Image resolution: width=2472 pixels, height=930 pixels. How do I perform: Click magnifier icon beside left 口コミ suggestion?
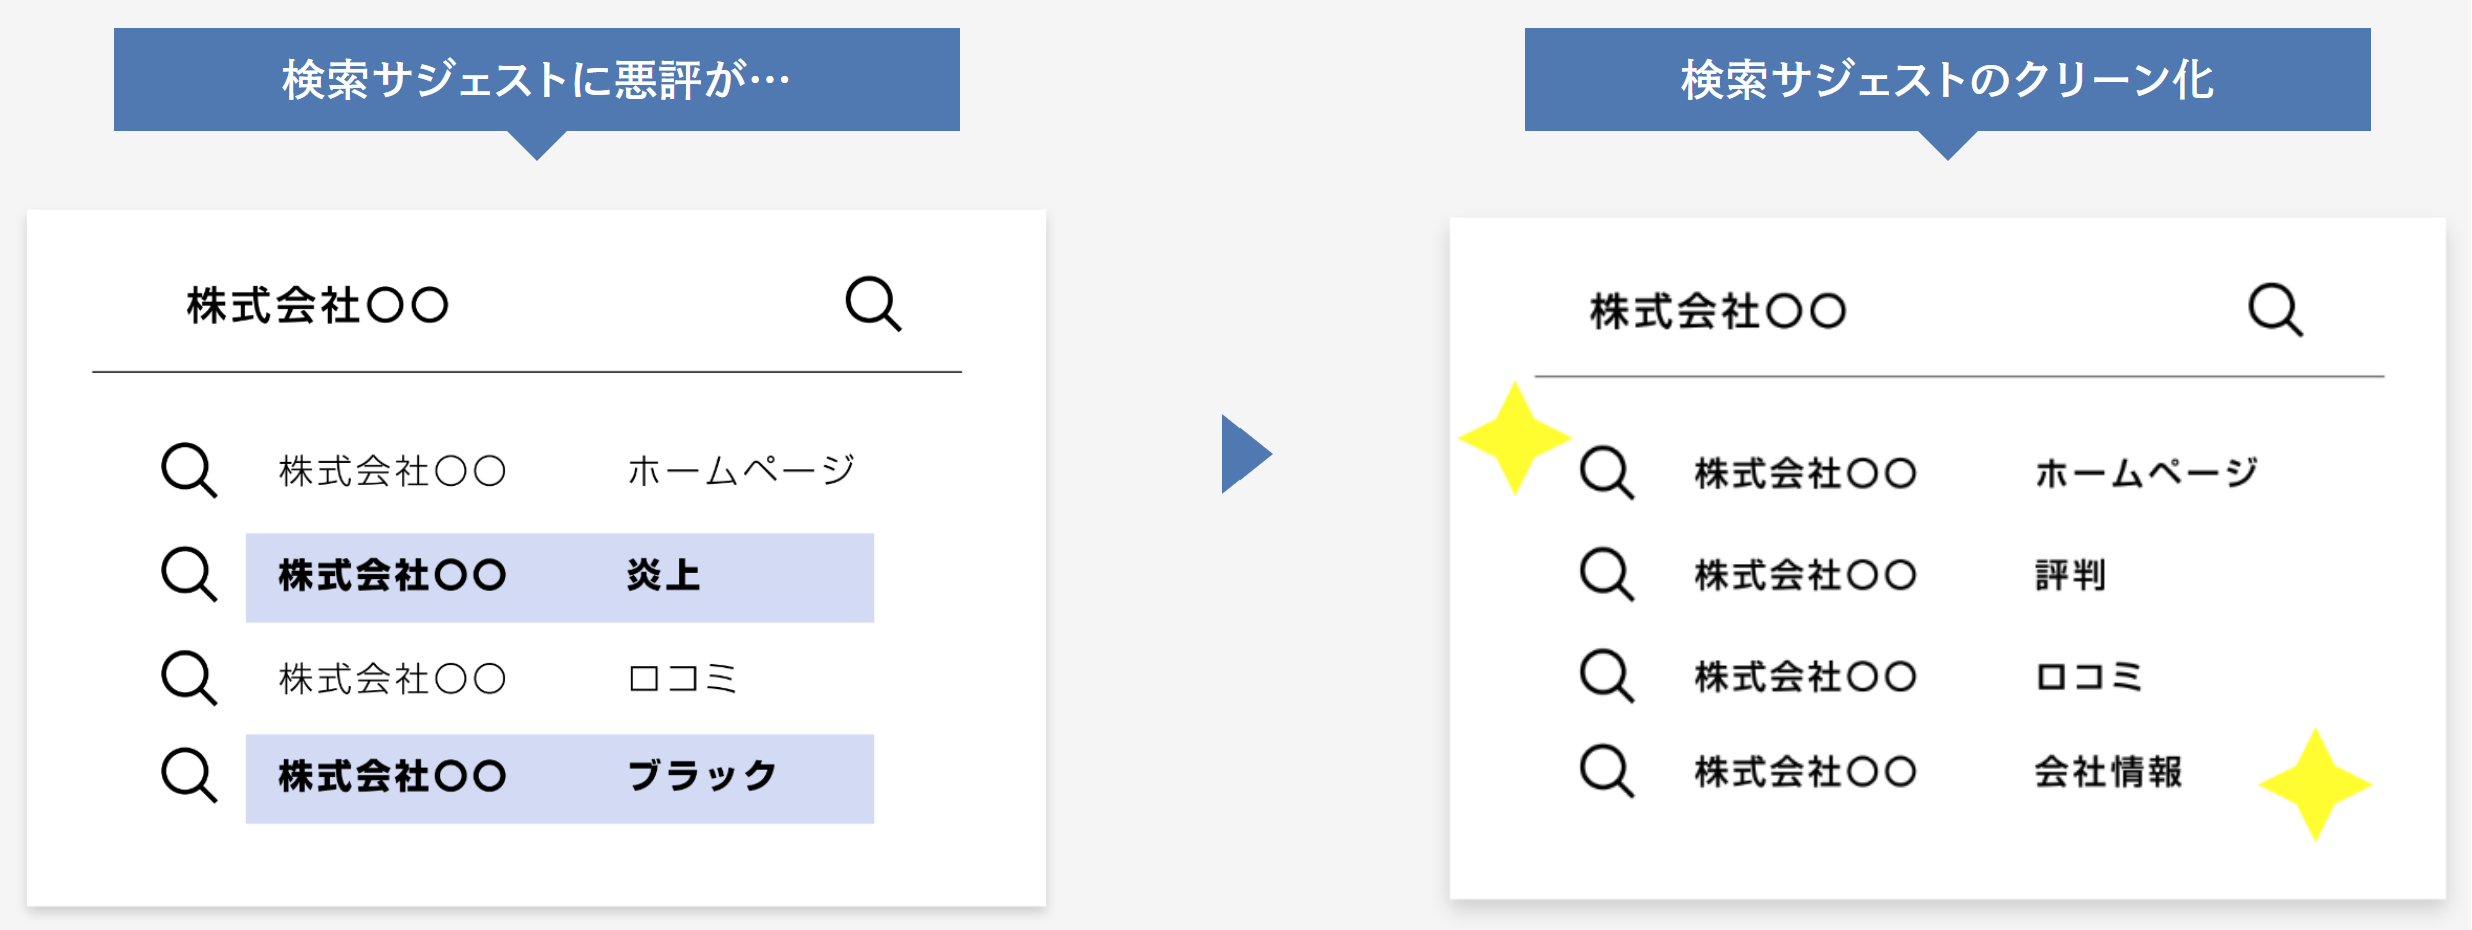coord(189,678)
